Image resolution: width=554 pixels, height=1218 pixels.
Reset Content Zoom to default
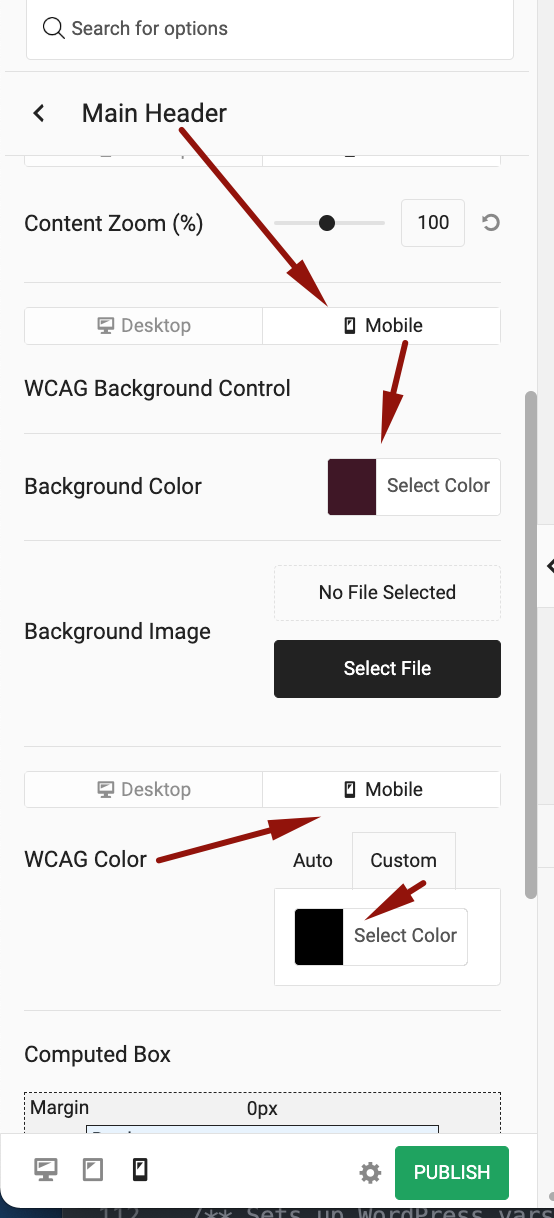491,223
